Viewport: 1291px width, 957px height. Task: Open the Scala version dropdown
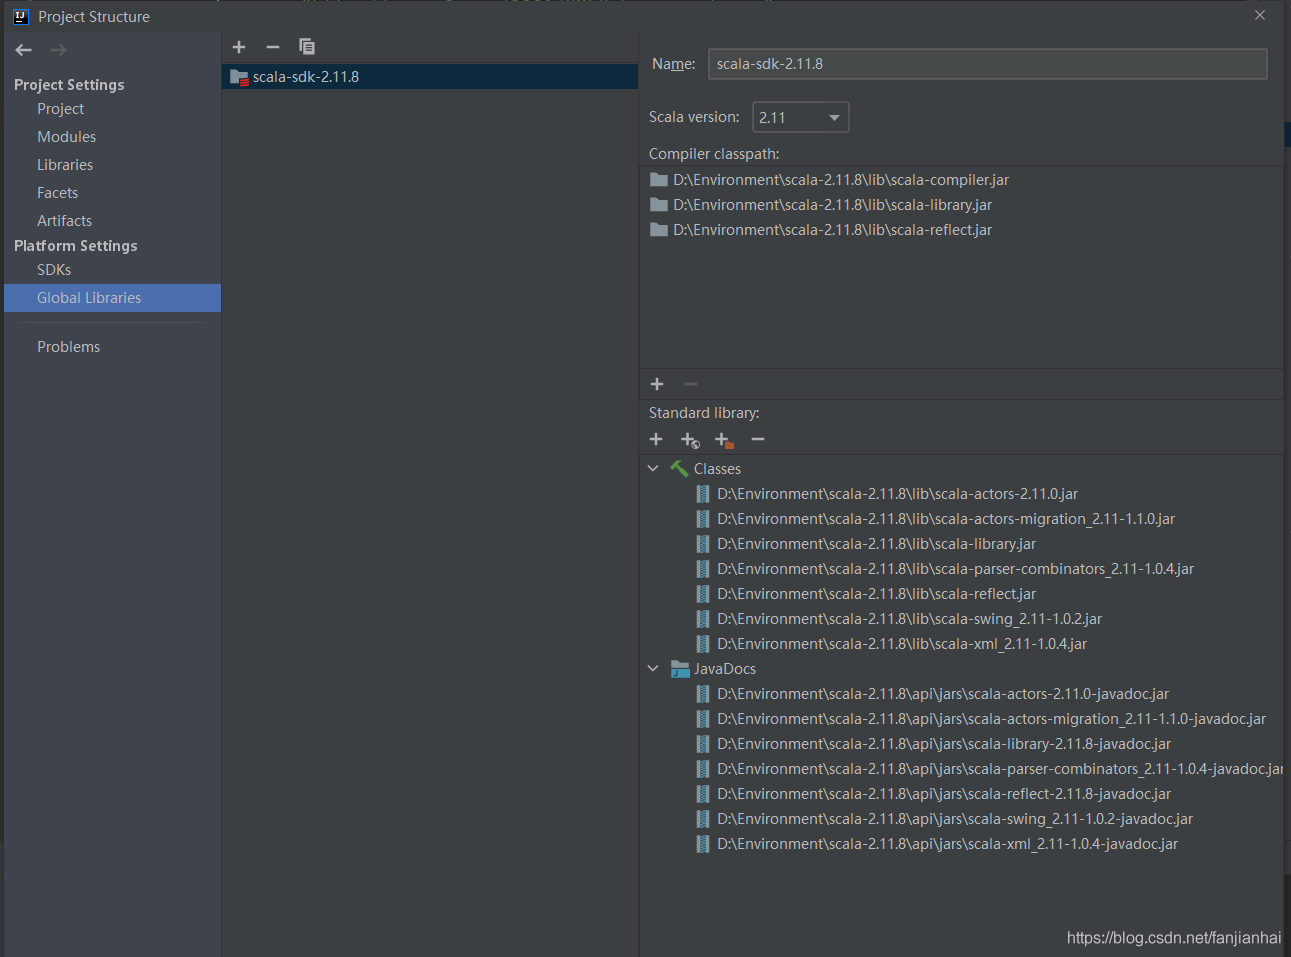coord(800,117)
